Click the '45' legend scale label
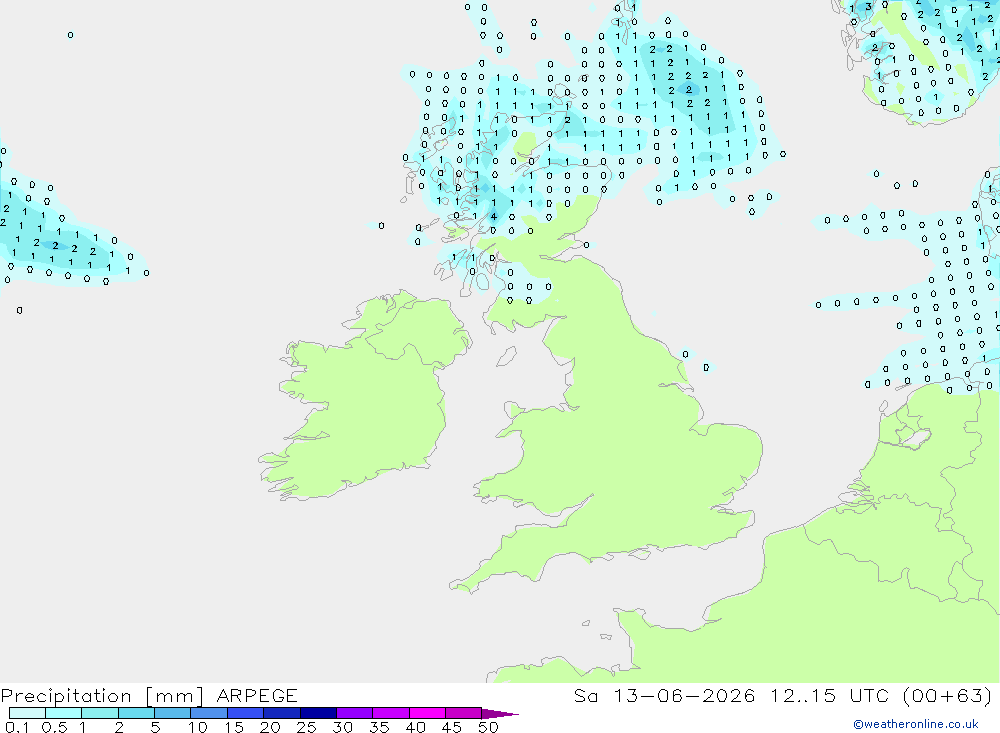The height and width of the screenshot is (733, 1000). click(x=452, y=727)
